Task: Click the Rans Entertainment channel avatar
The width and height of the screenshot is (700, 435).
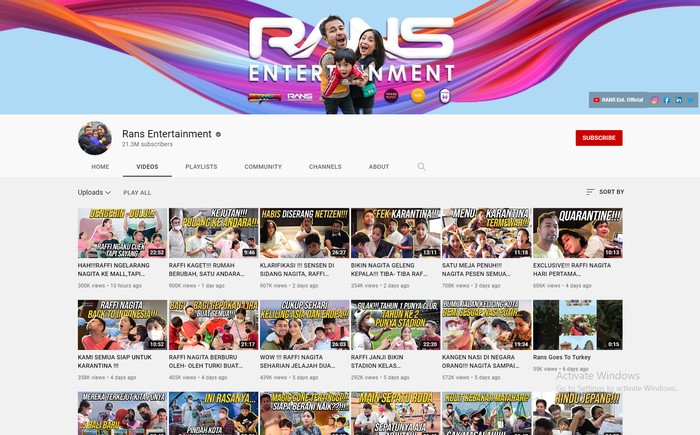Action: (95, 138)
